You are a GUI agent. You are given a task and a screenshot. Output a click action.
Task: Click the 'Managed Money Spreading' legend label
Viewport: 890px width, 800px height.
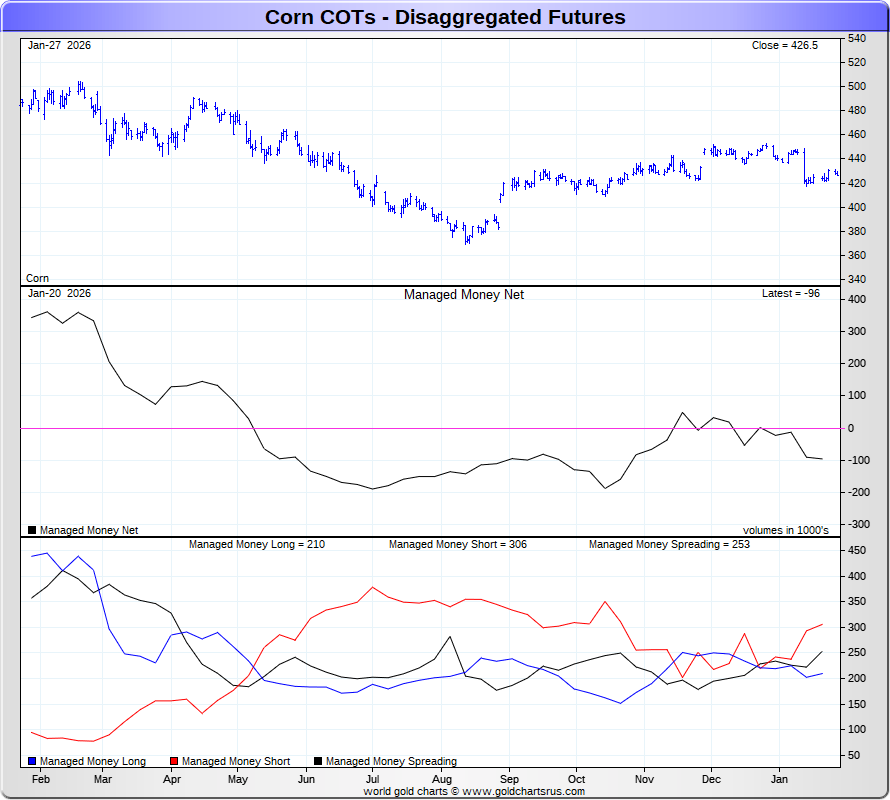(x=391, y=761)
